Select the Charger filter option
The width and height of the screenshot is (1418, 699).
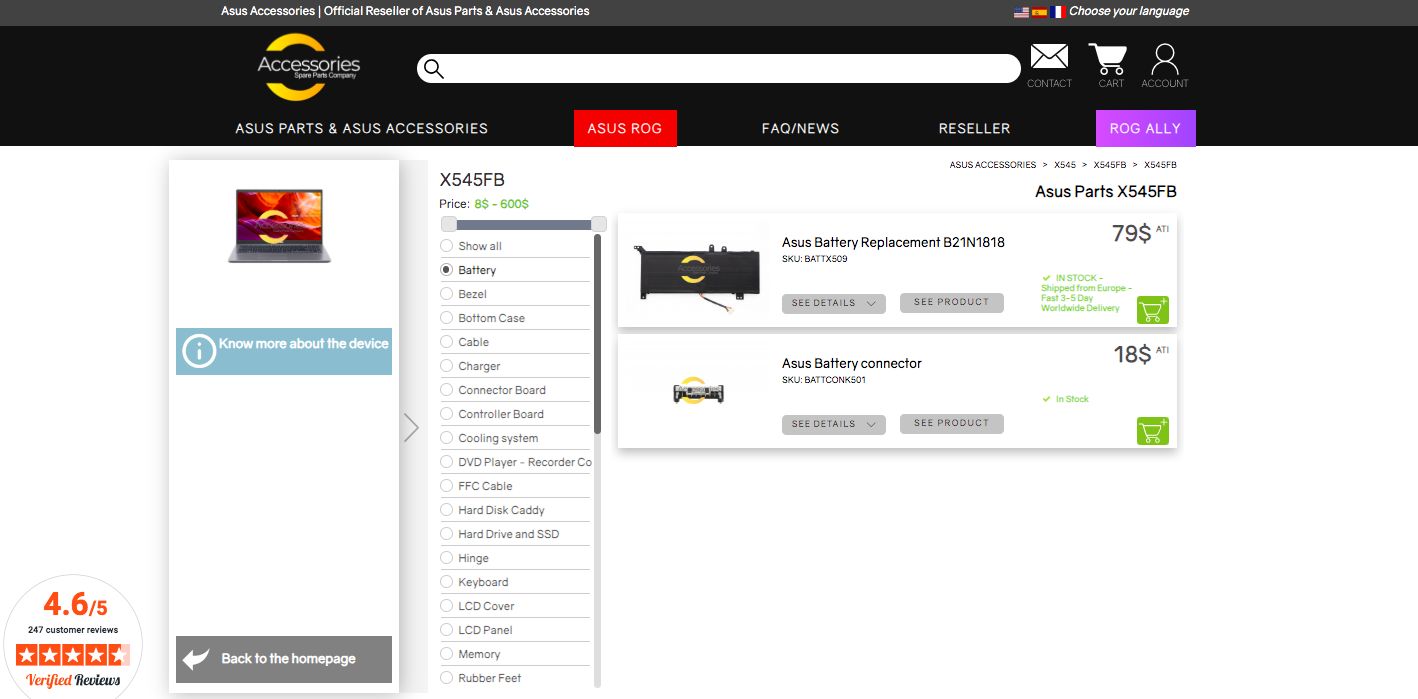[447, 366]
